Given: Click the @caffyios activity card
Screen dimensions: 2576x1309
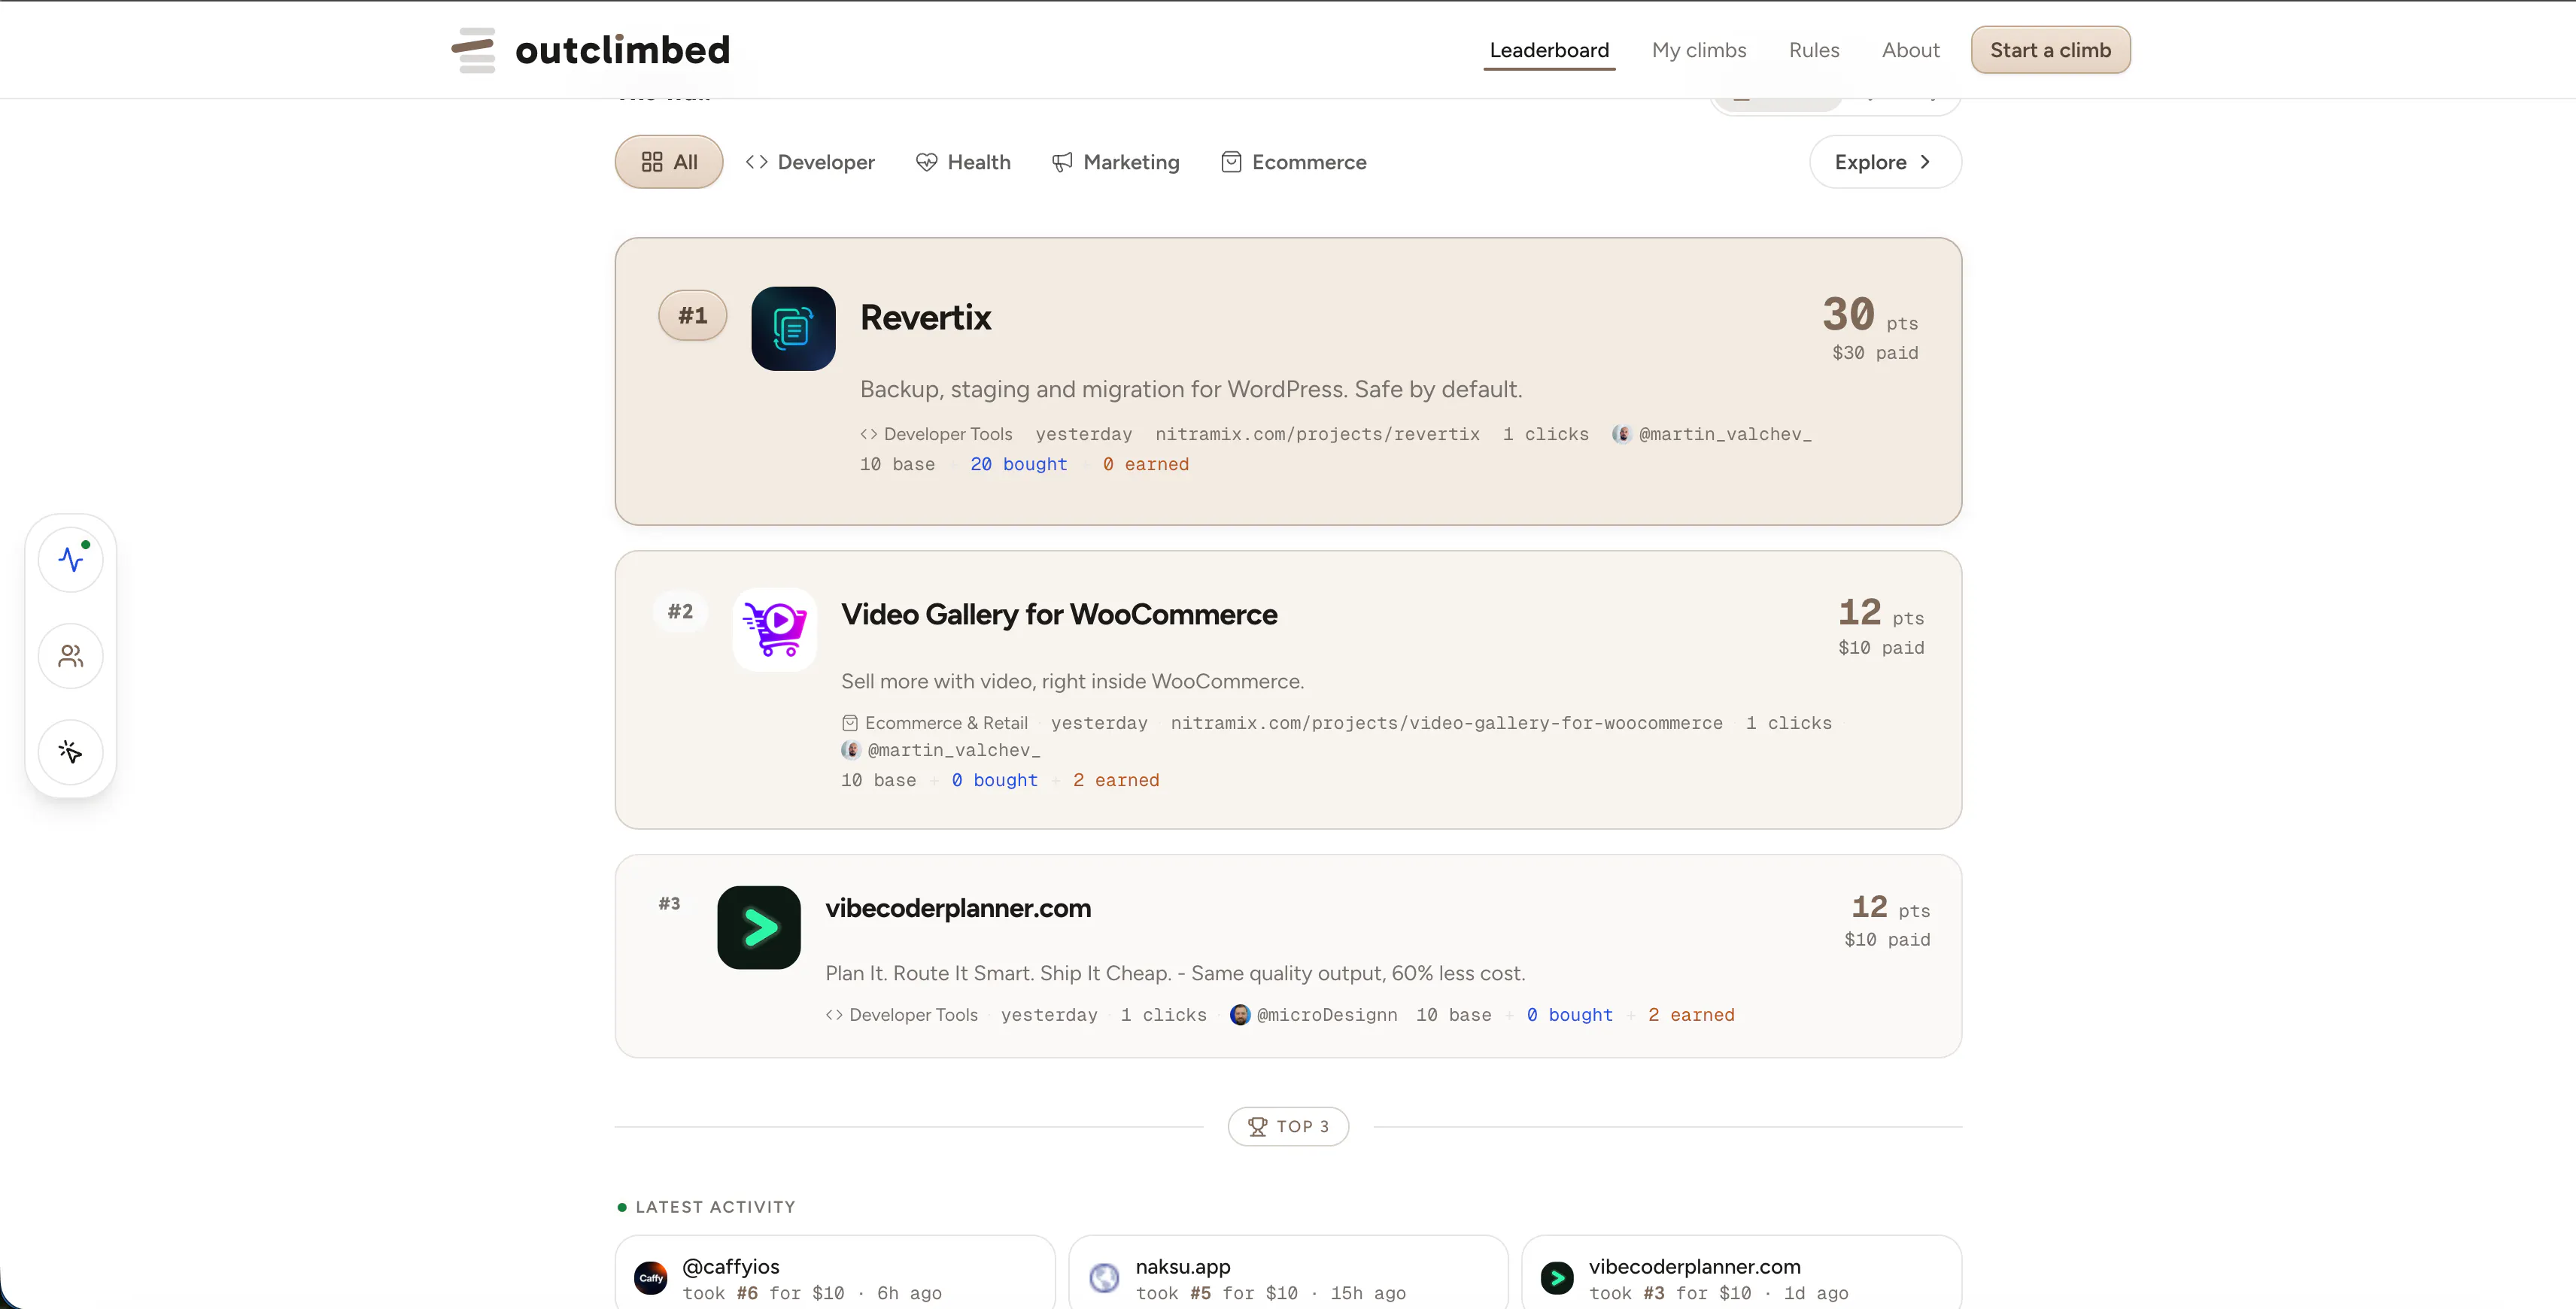Looking at the screenshot, I should tap(835, 1272).
